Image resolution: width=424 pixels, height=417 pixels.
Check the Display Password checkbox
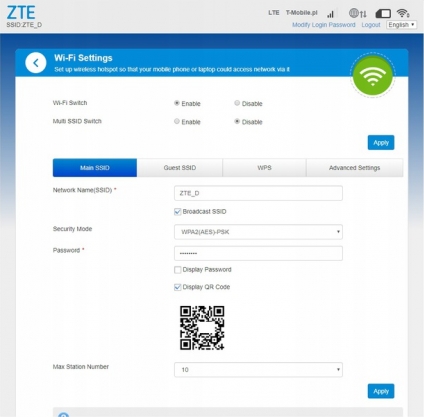[178, 270]
